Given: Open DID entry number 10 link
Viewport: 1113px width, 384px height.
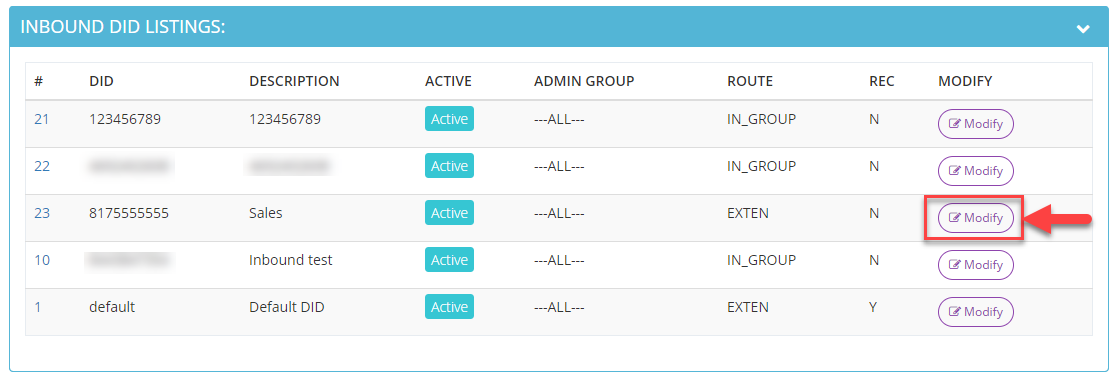Looking at the screenshot, I should point(42,260).
